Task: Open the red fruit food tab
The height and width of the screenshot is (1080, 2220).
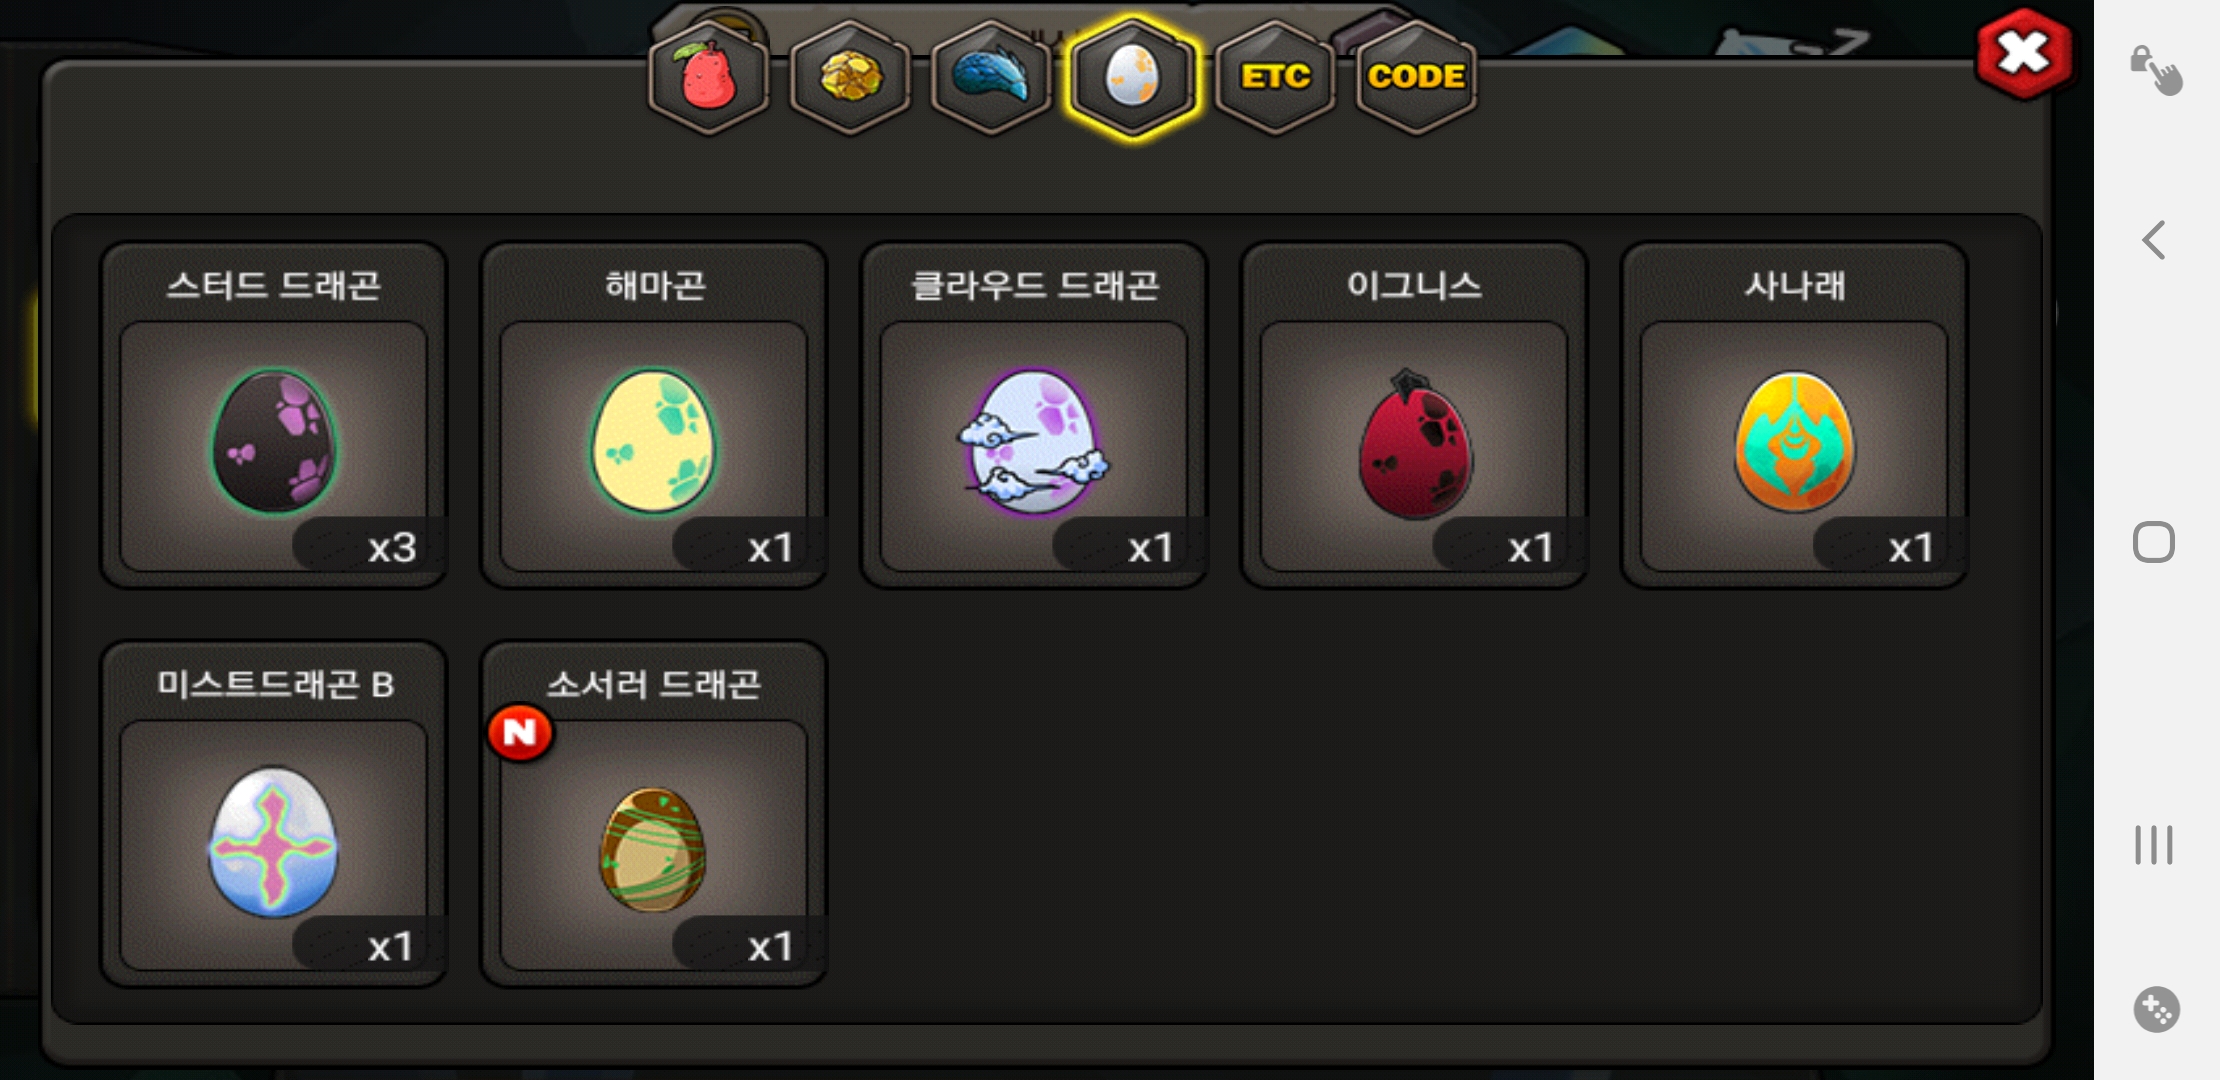Action: [709, 77]
